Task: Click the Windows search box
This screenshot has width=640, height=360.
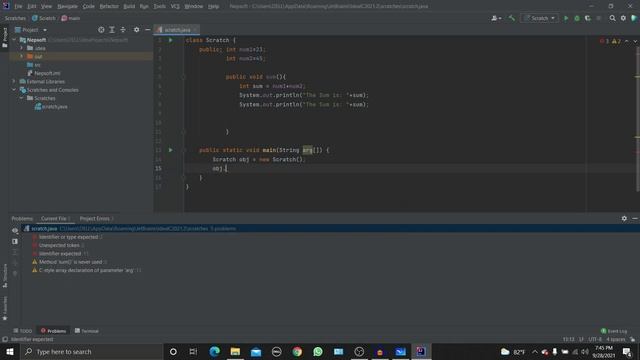Action: (91, 351)
